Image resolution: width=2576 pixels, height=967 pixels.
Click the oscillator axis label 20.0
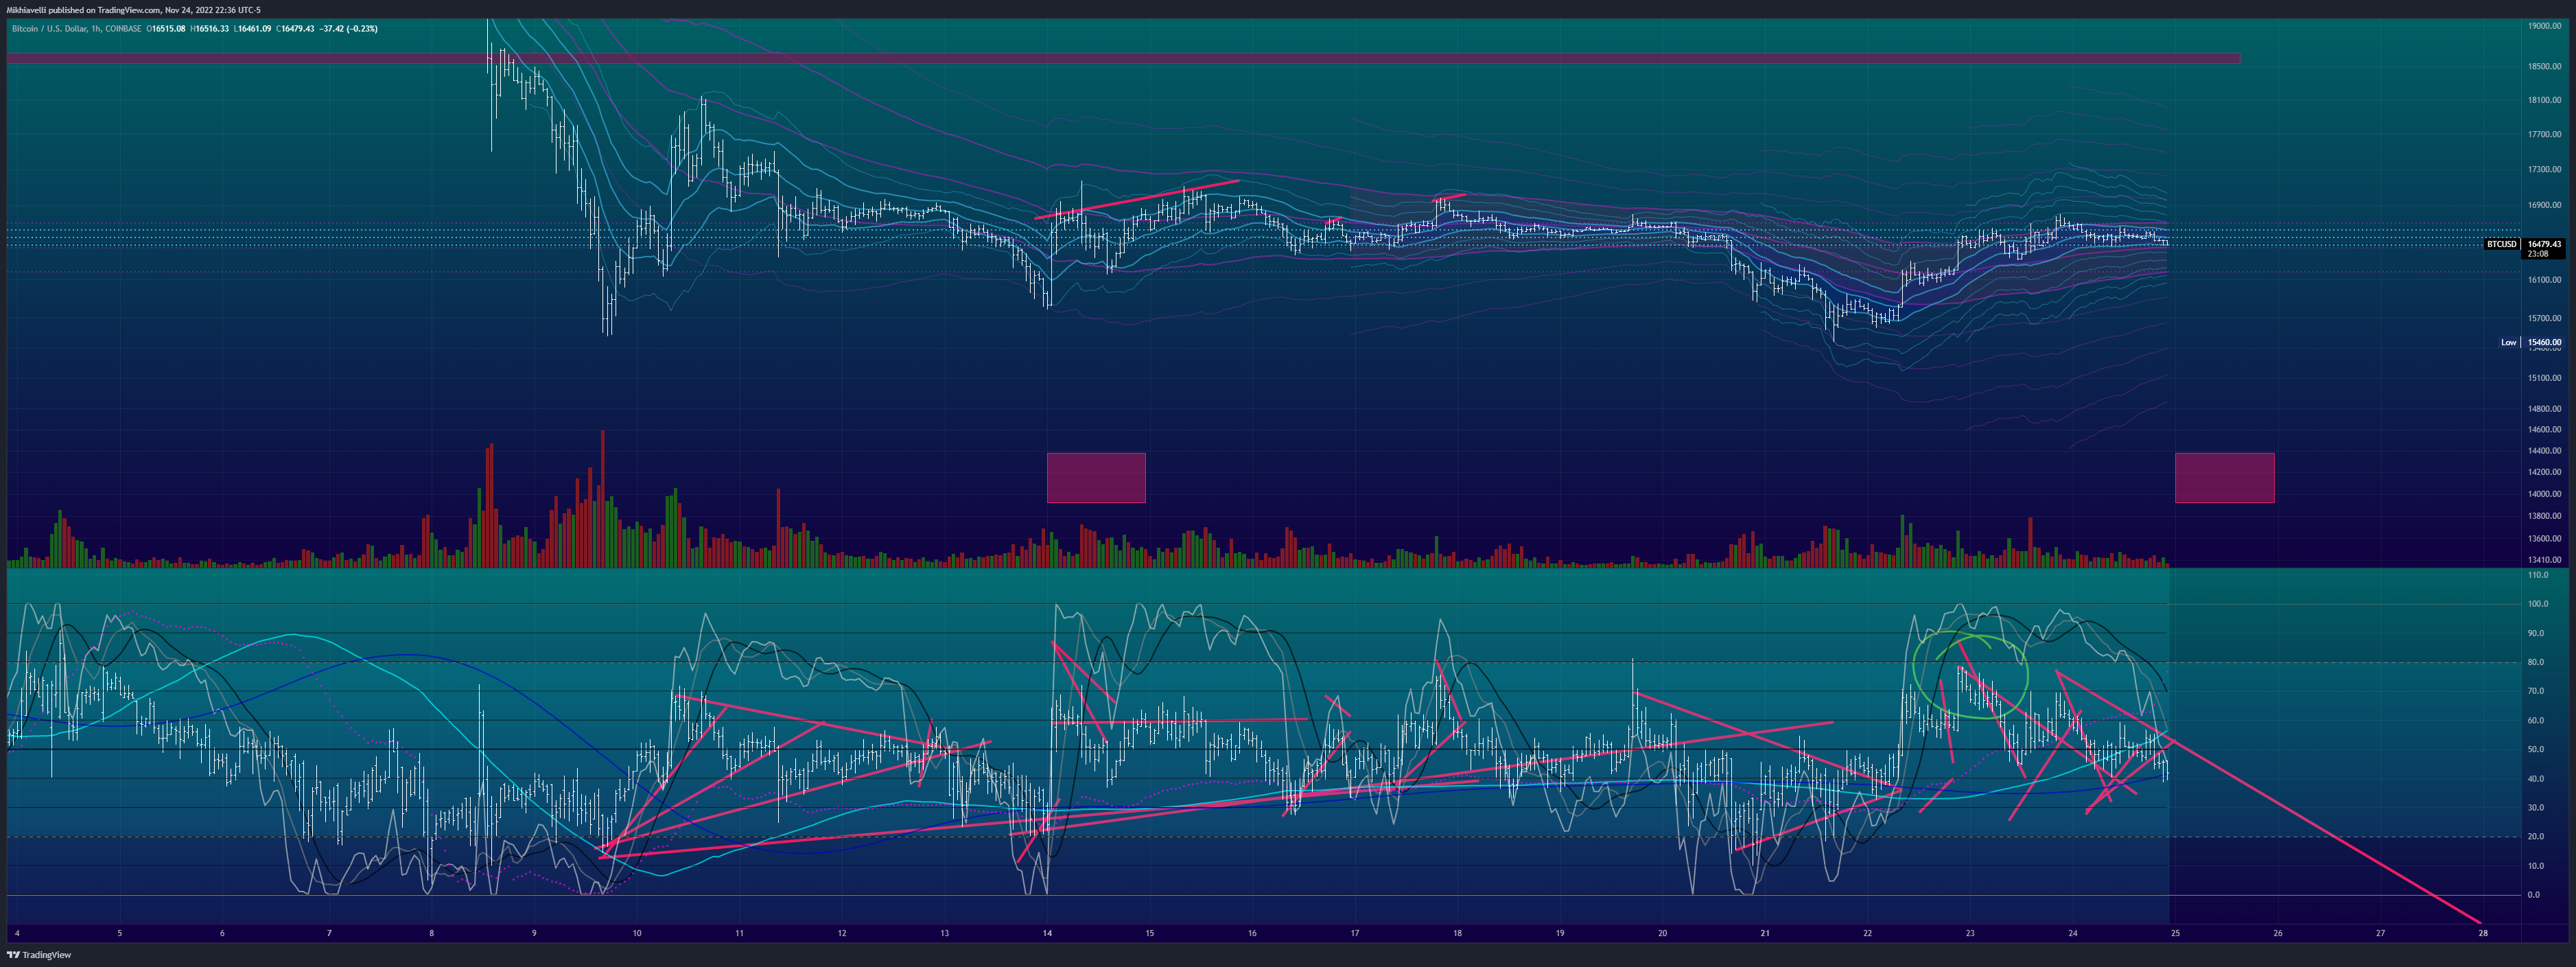pyautogui.click(x=2535, y=836)
